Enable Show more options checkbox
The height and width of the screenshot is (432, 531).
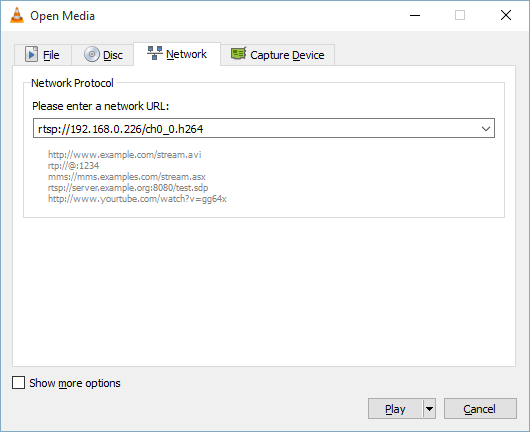[18, 383]
